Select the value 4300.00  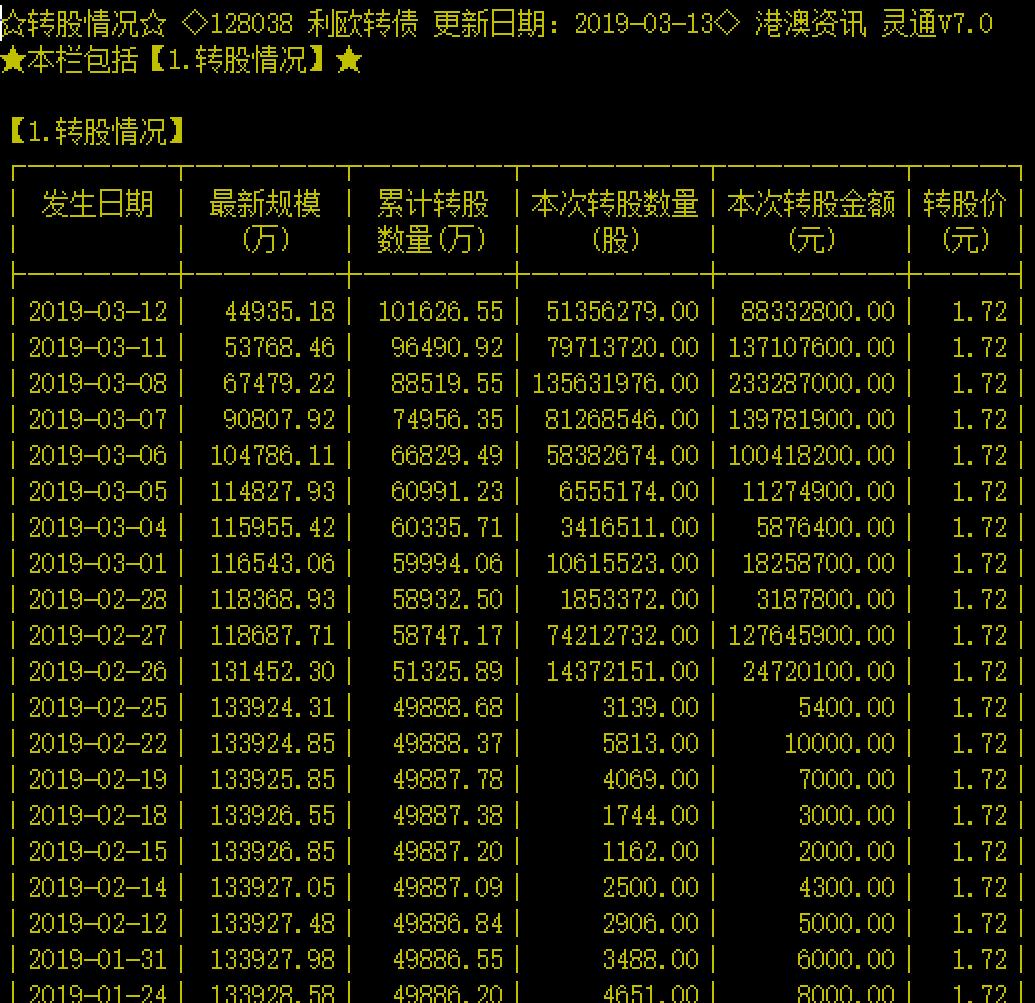tap(846, 887)
